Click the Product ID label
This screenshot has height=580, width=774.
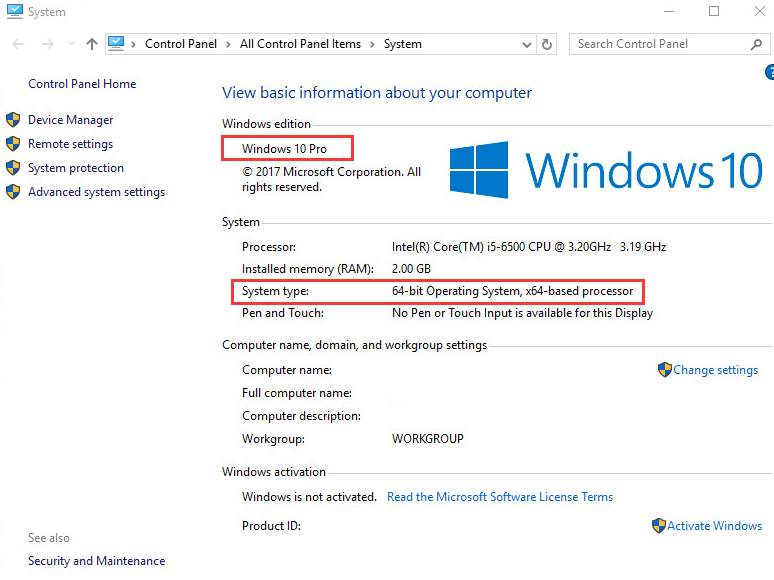coord(271,526)
